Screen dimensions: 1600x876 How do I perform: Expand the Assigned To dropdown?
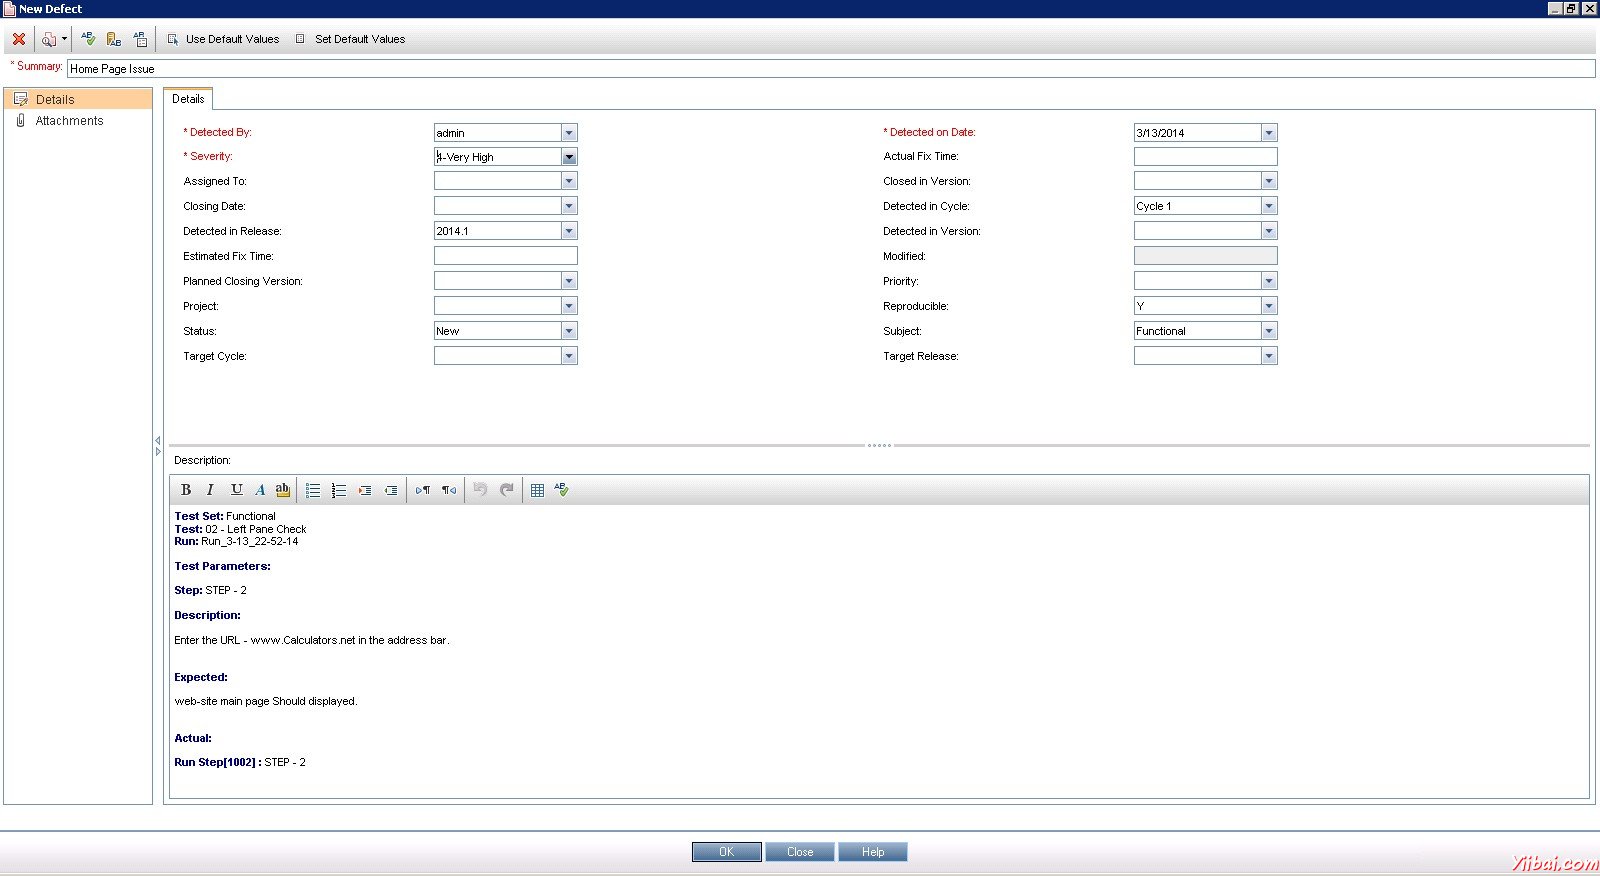569,181
